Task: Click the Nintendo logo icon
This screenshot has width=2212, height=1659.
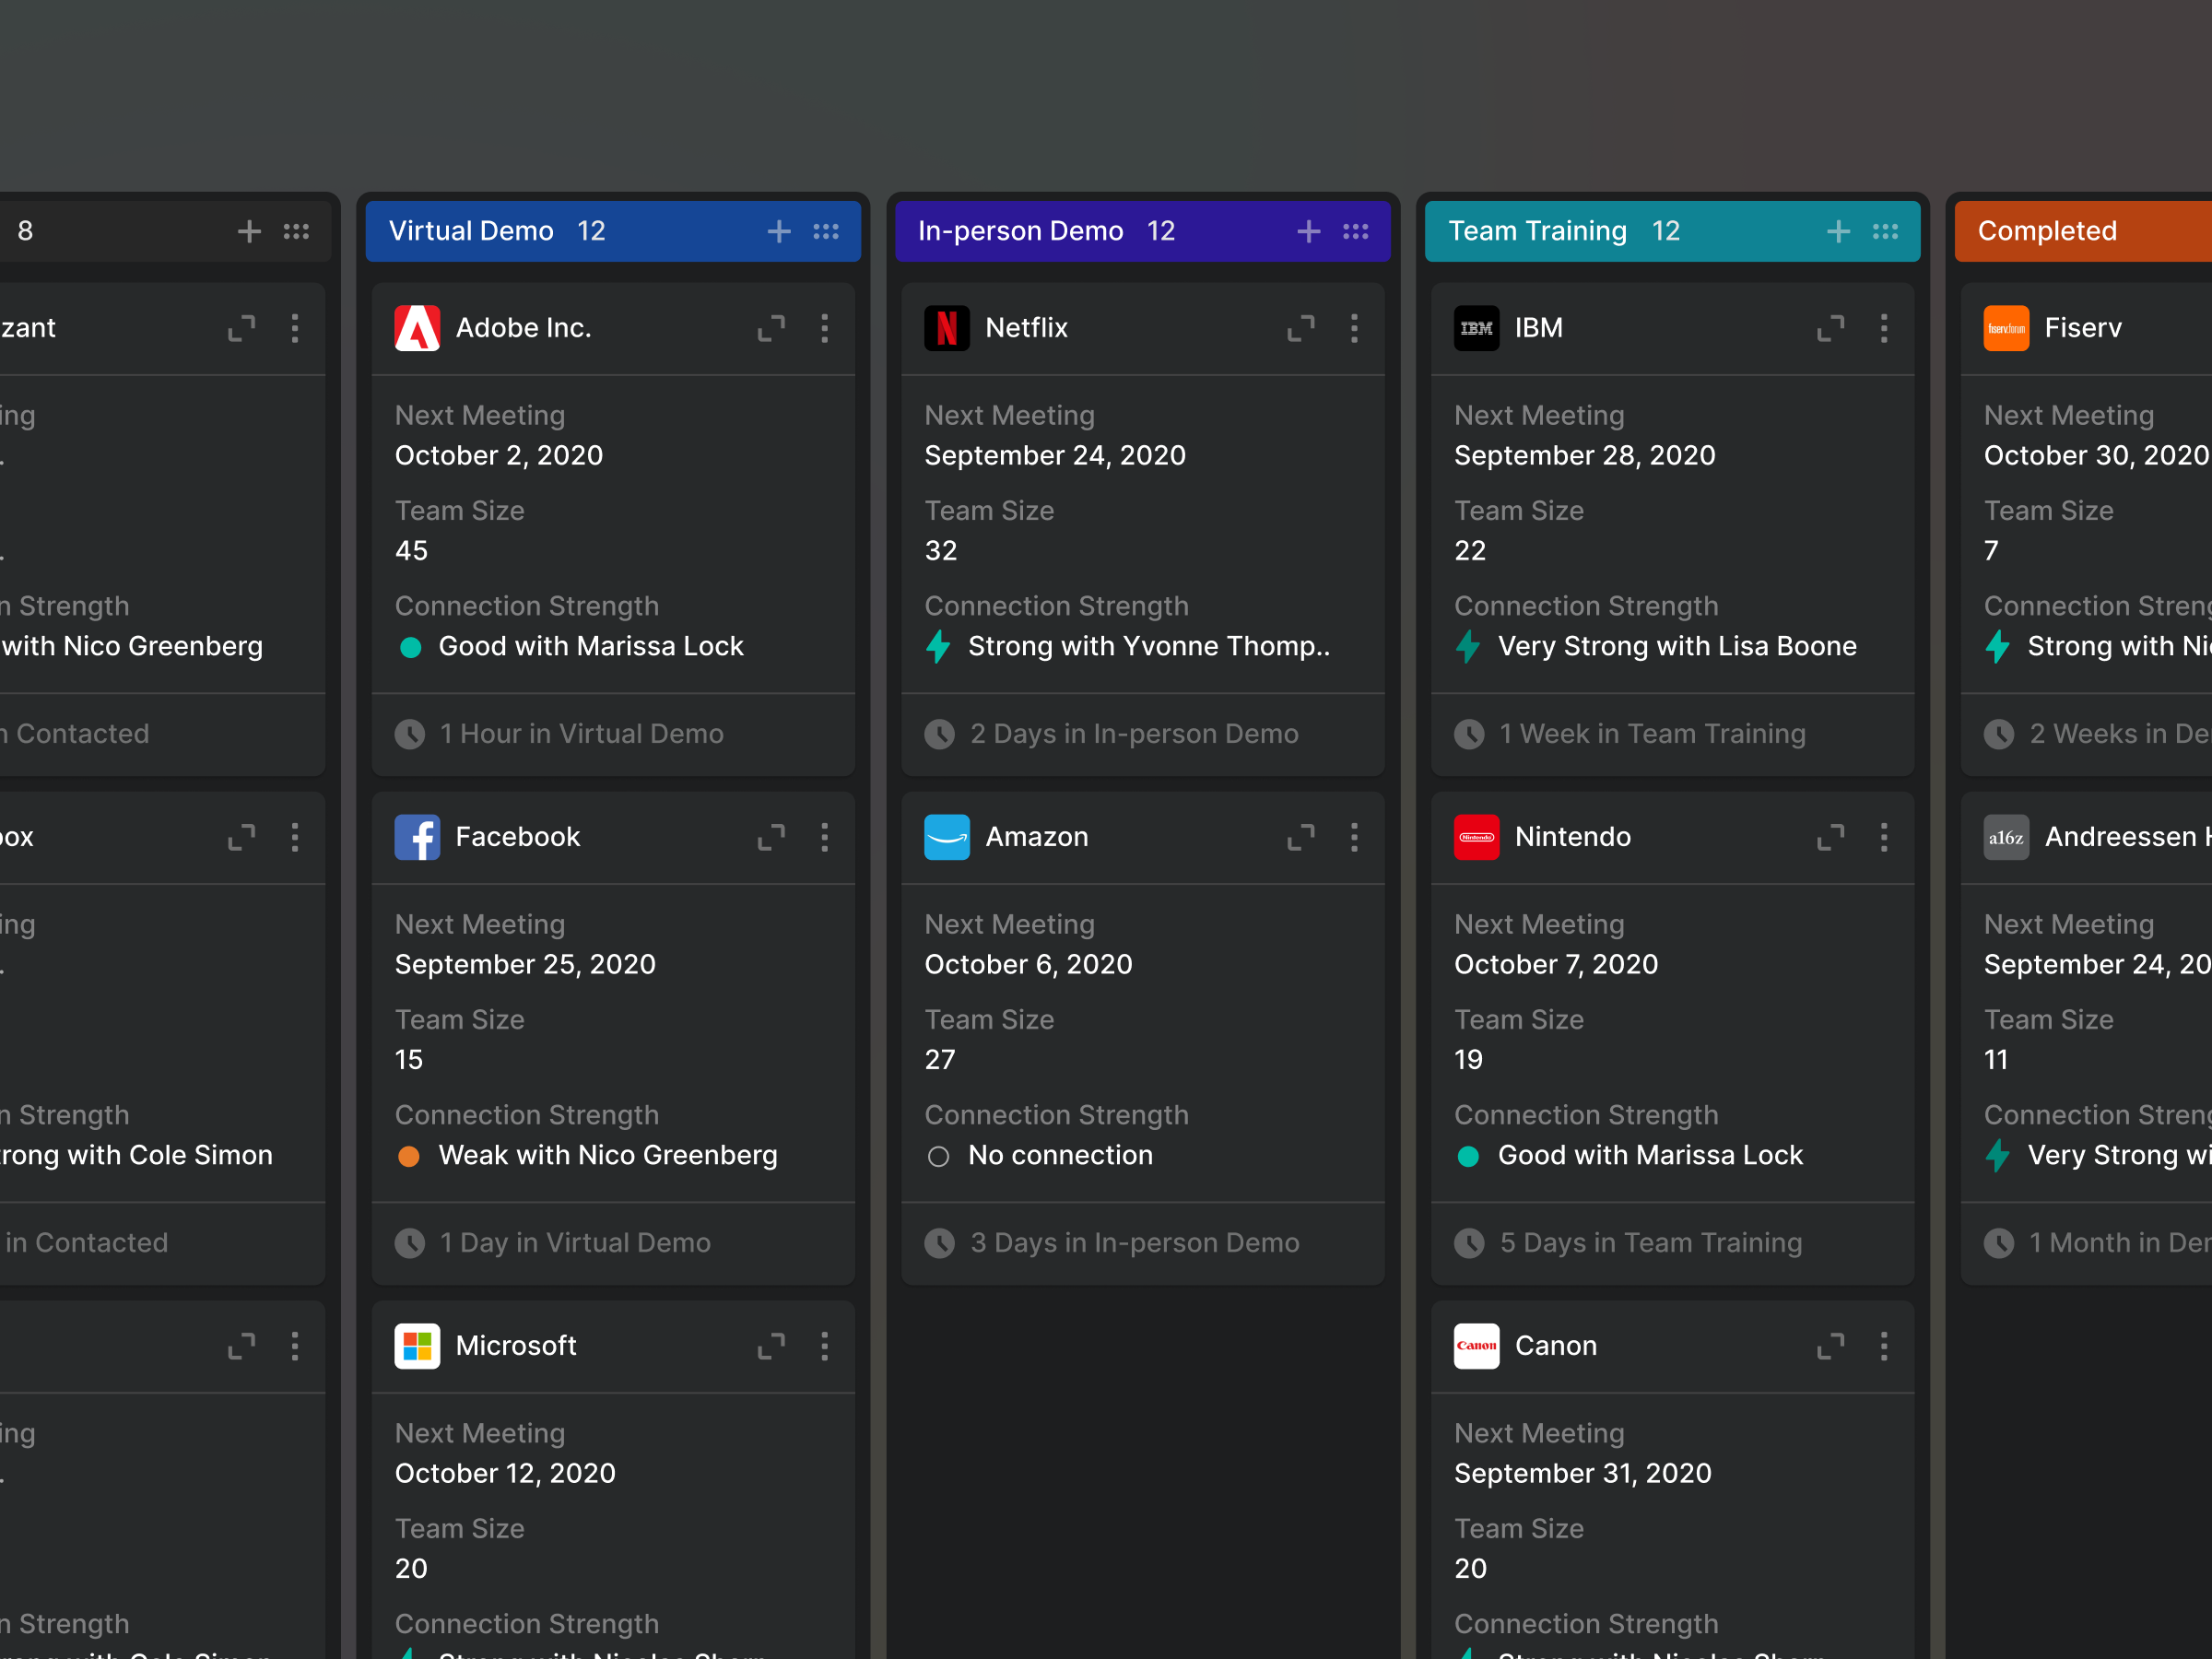Action: pos(1477,837)
